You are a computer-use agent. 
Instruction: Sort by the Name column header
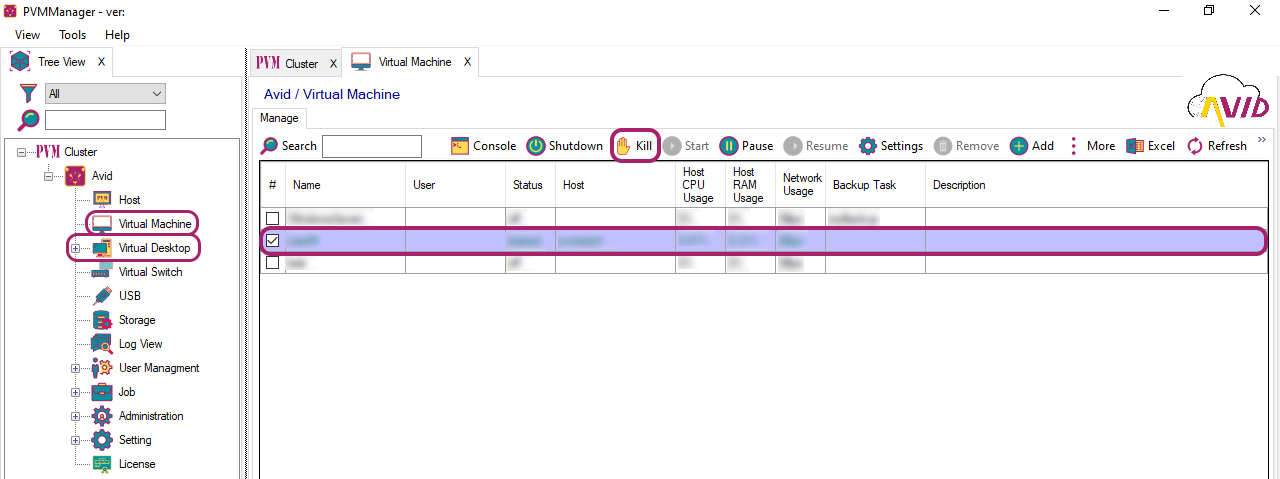pos(345,185)
